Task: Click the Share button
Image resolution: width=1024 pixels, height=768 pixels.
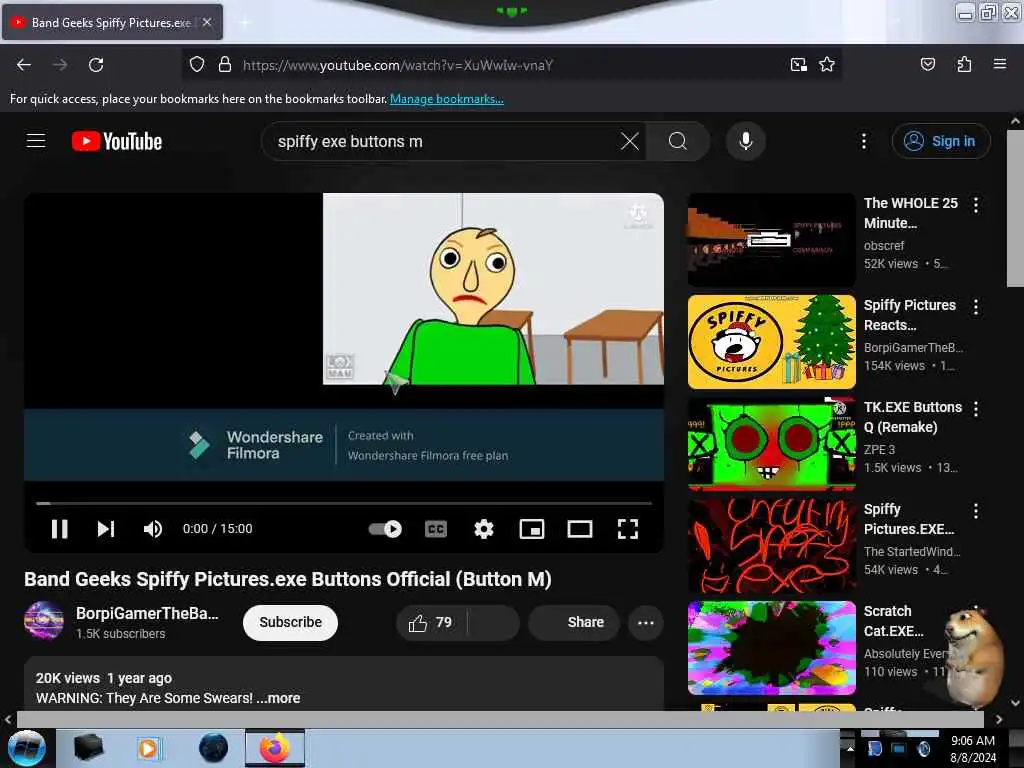Action: pos(573,622)
